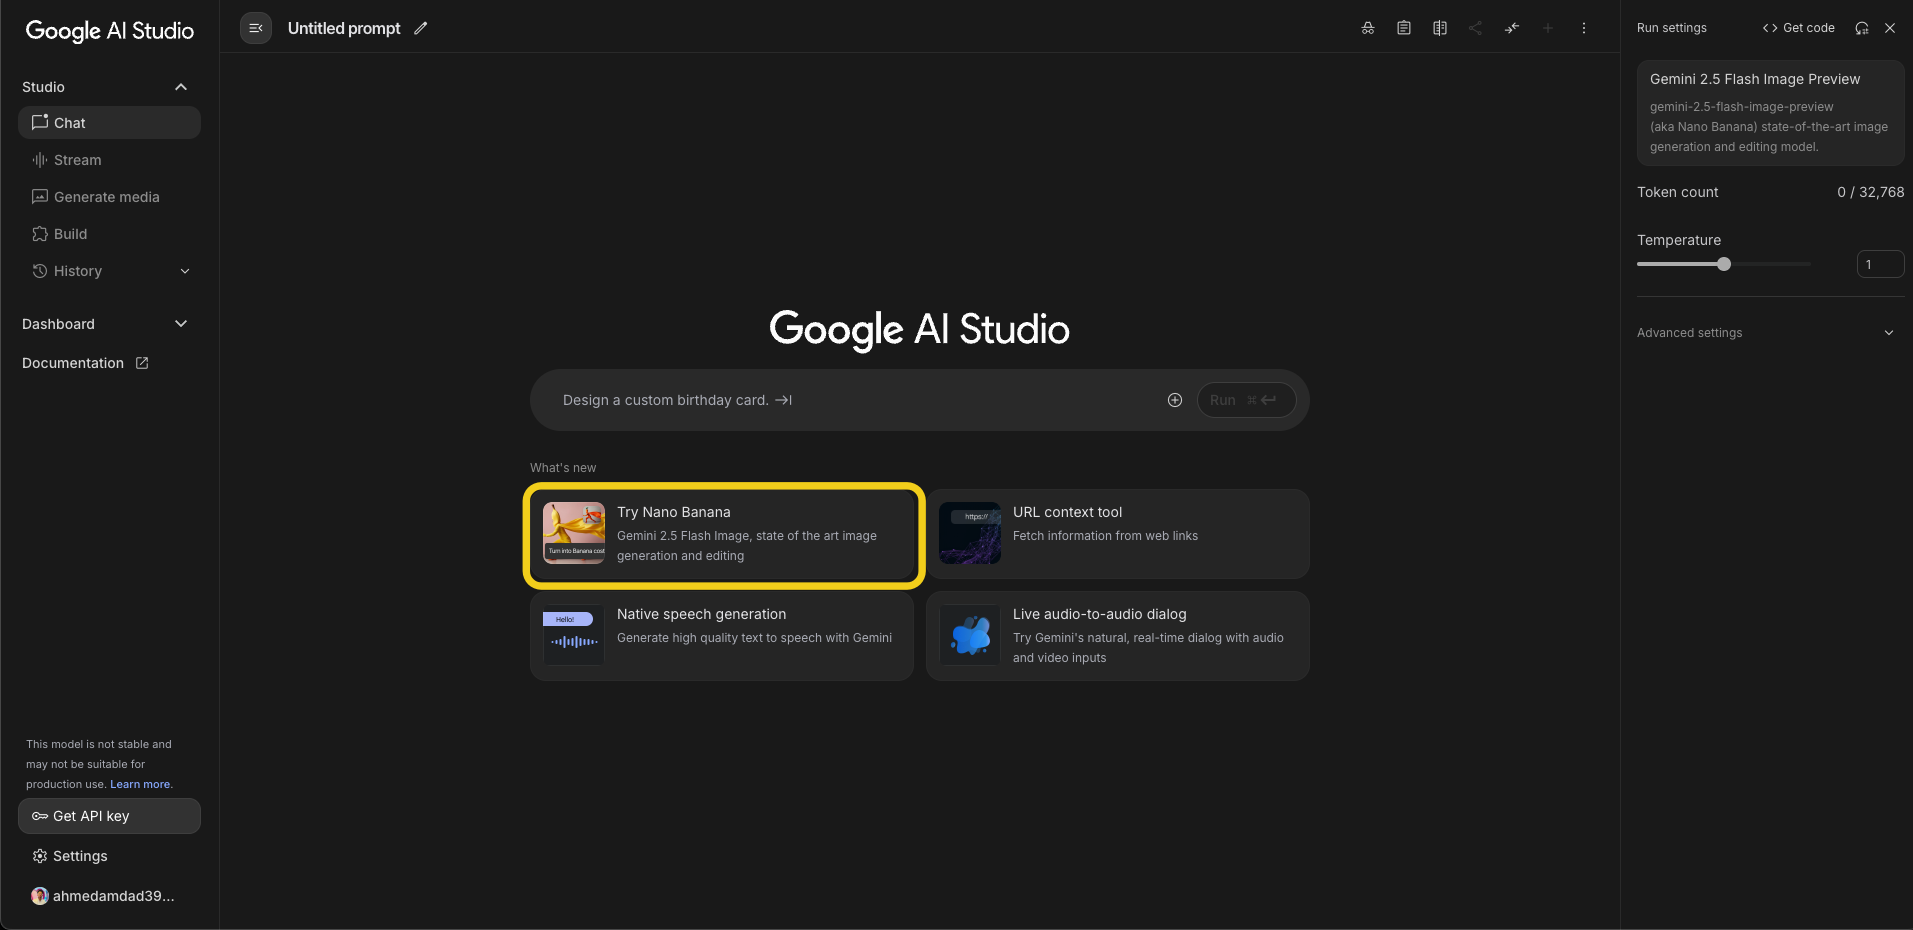Open Settings in the sidebar

(109, 856)
